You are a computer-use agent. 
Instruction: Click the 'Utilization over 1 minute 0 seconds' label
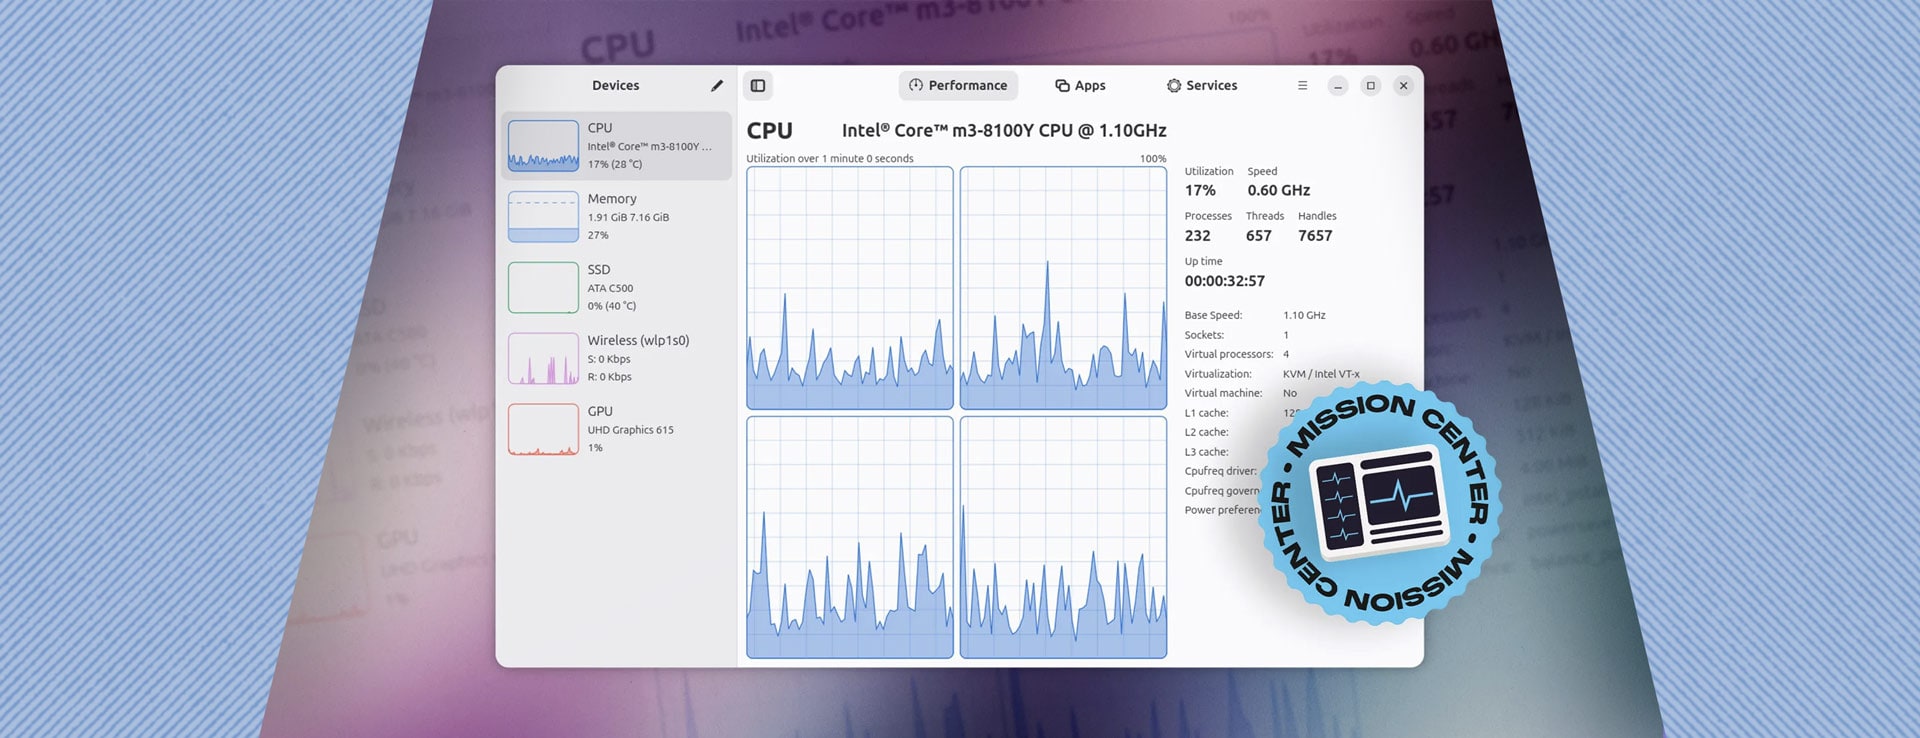(x=829, y=159)
